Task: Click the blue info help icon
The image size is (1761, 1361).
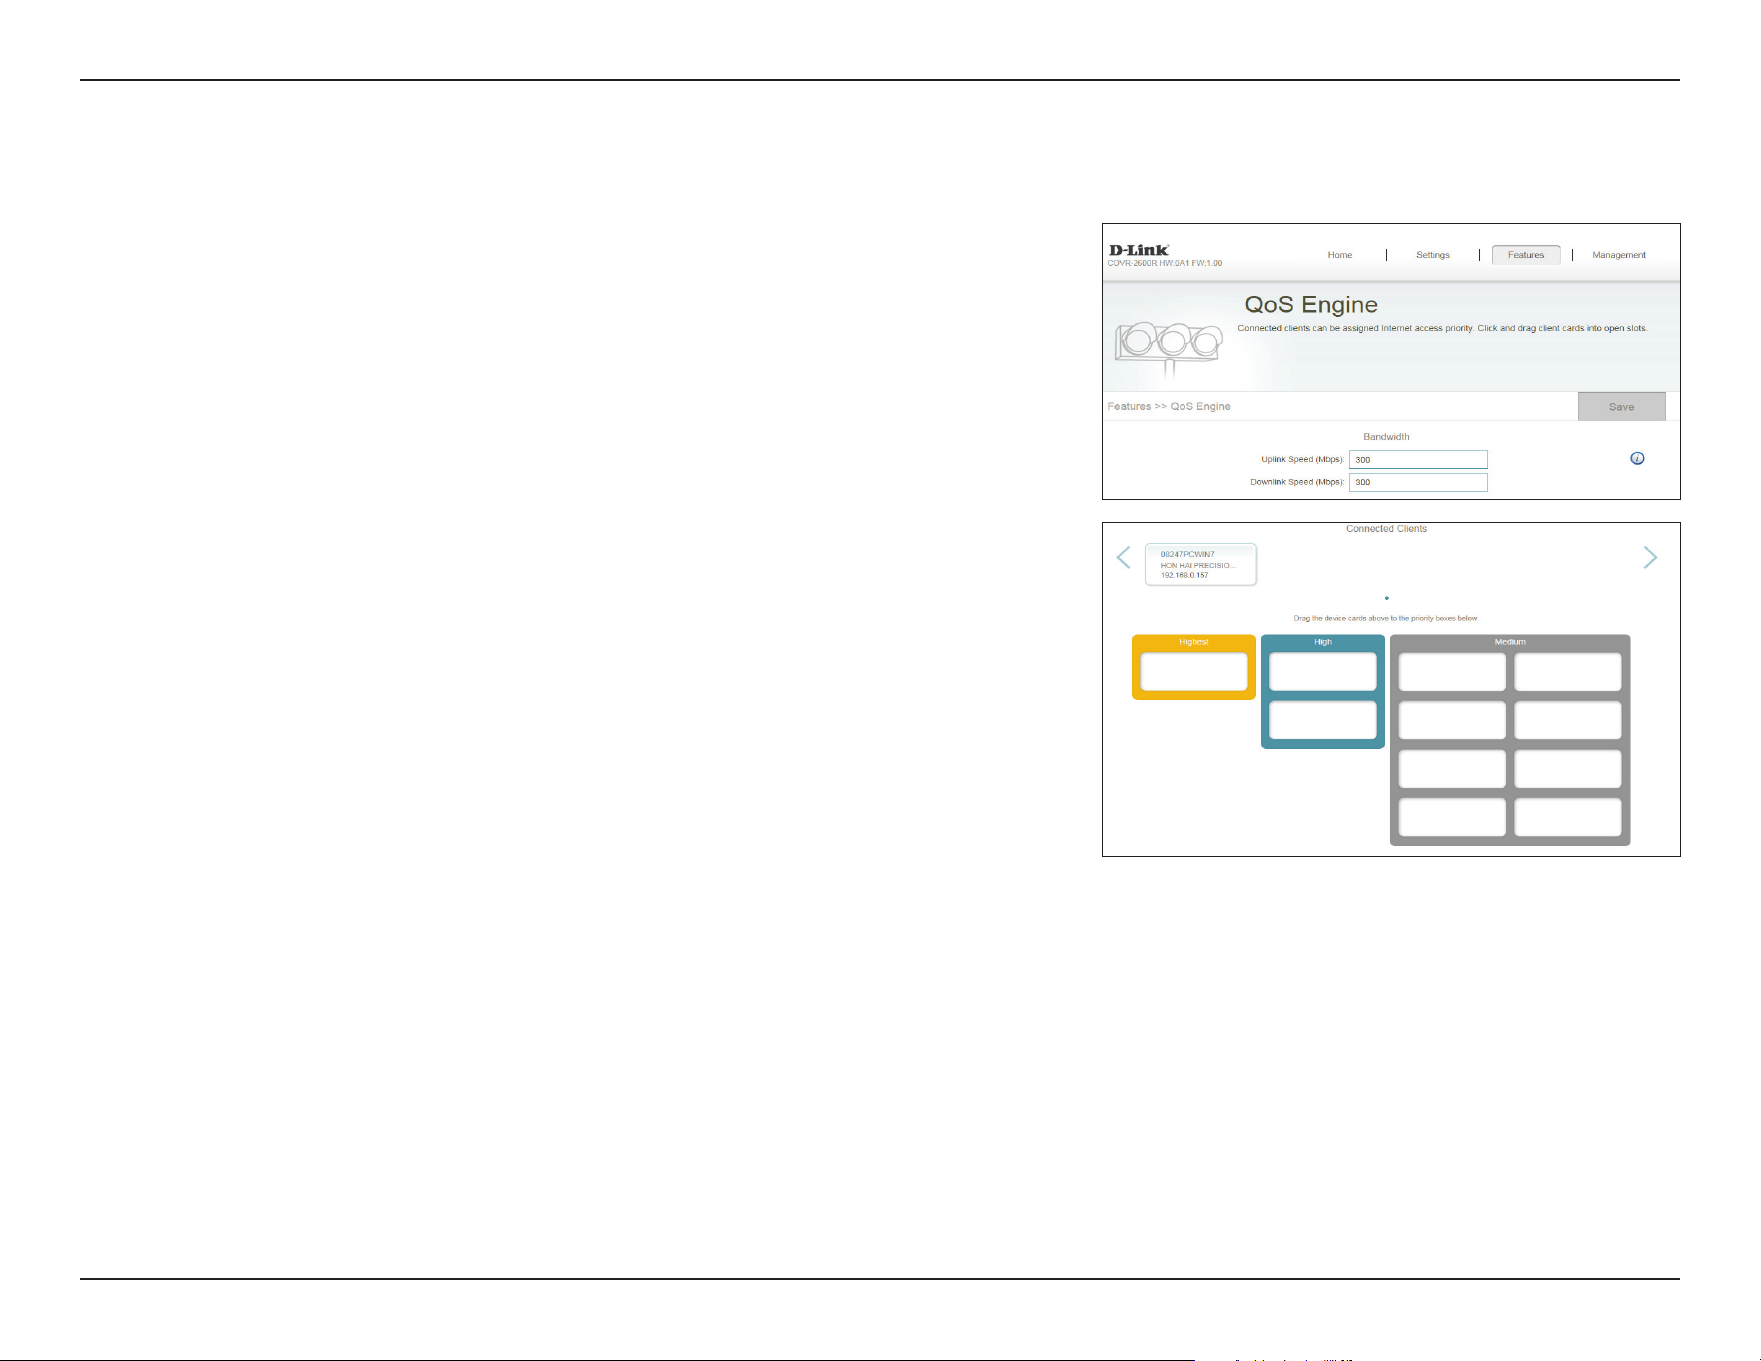Action: [x=1637, y=458]
